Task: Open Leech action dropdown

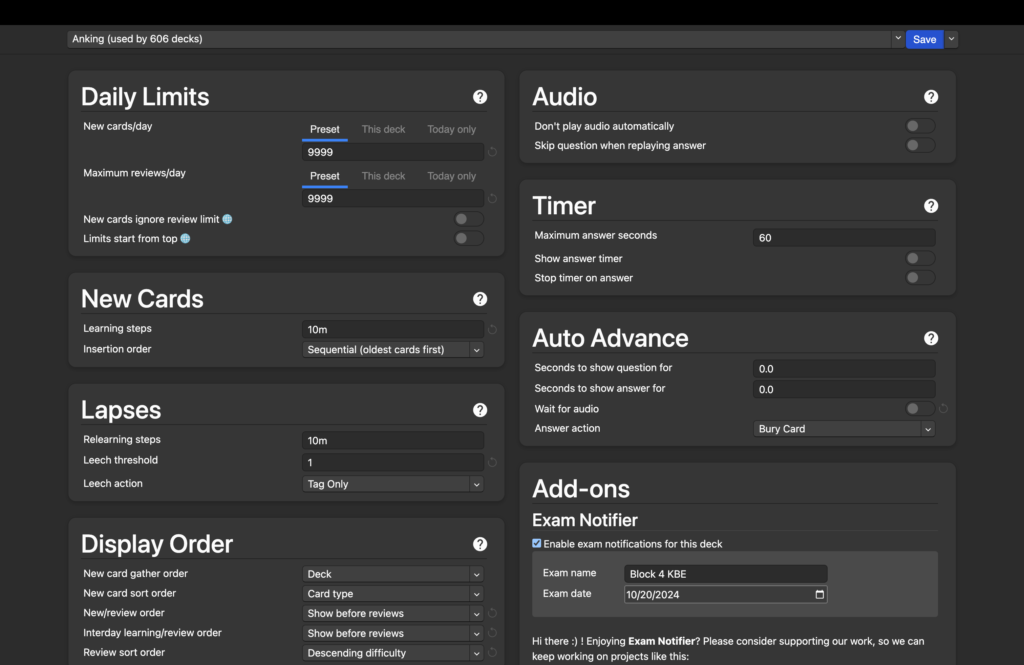Action: point(392,484)
